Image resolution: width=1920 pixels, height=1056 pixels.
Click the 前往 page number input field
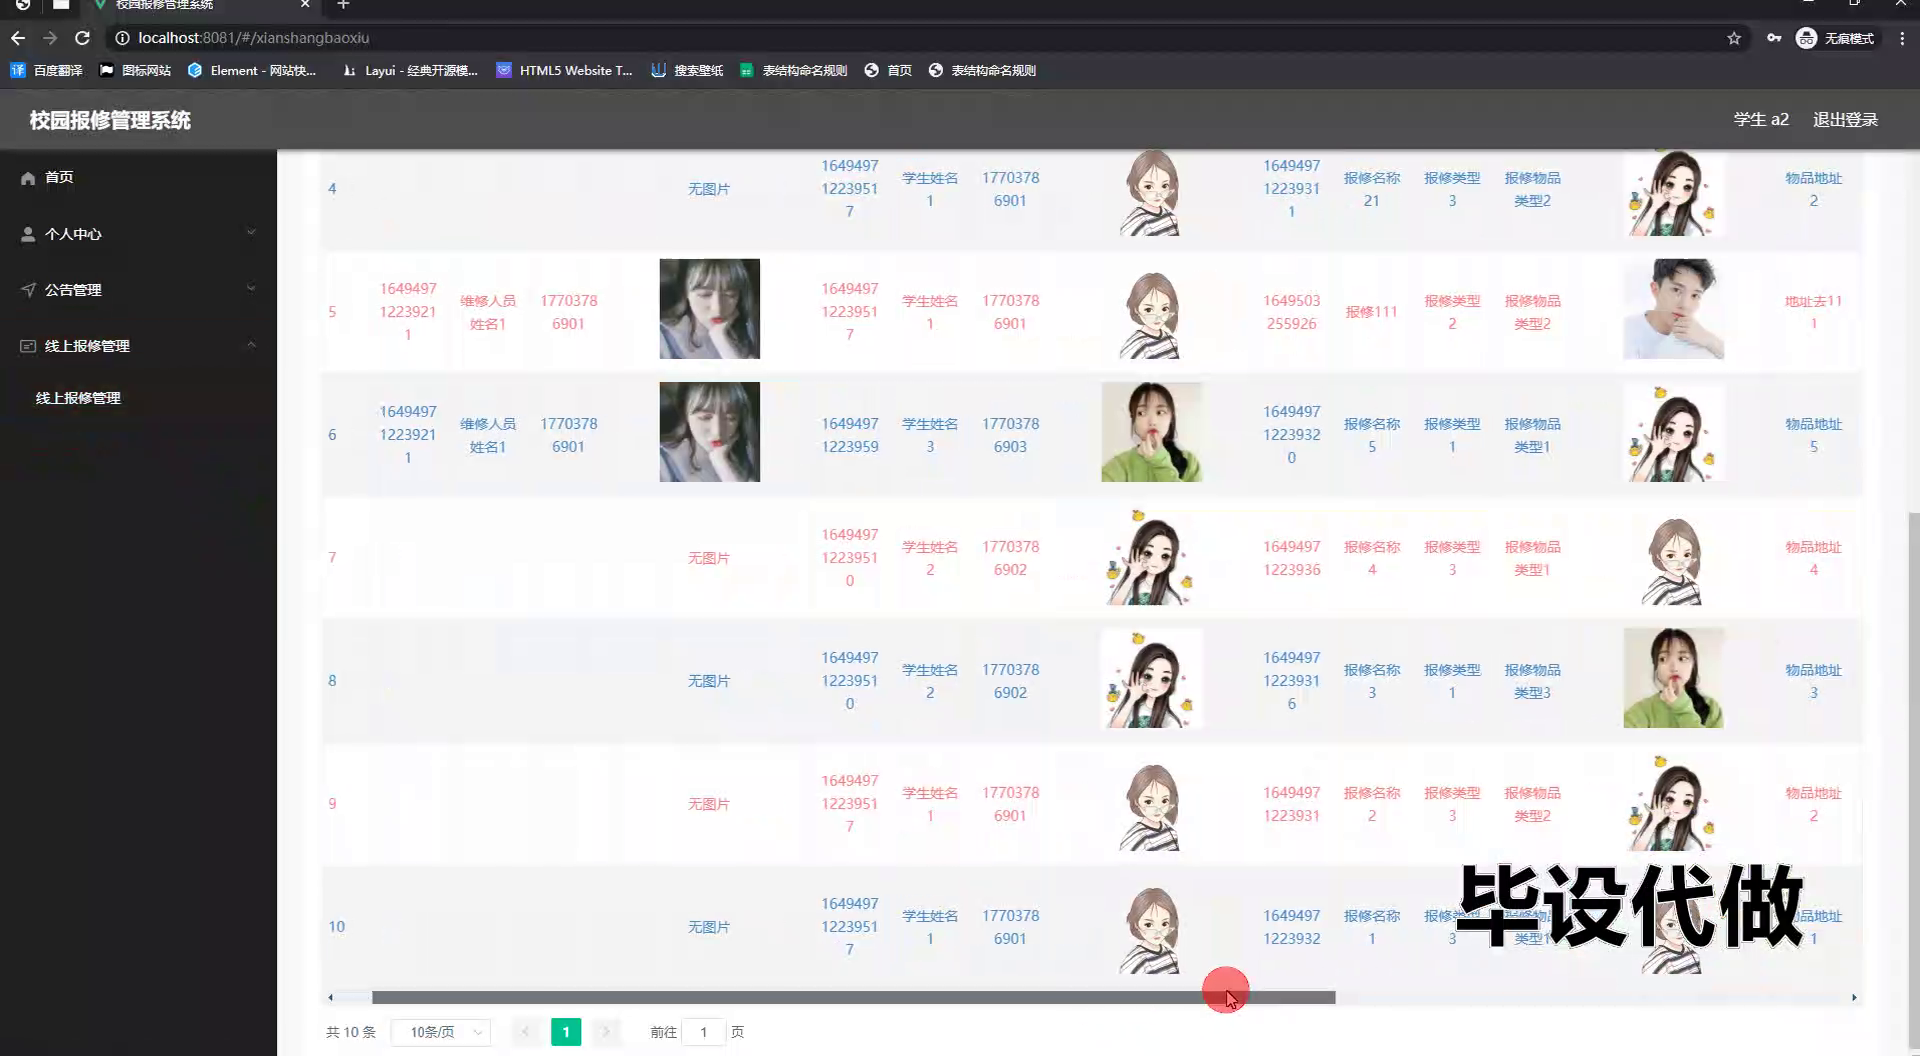point(703,1032)
